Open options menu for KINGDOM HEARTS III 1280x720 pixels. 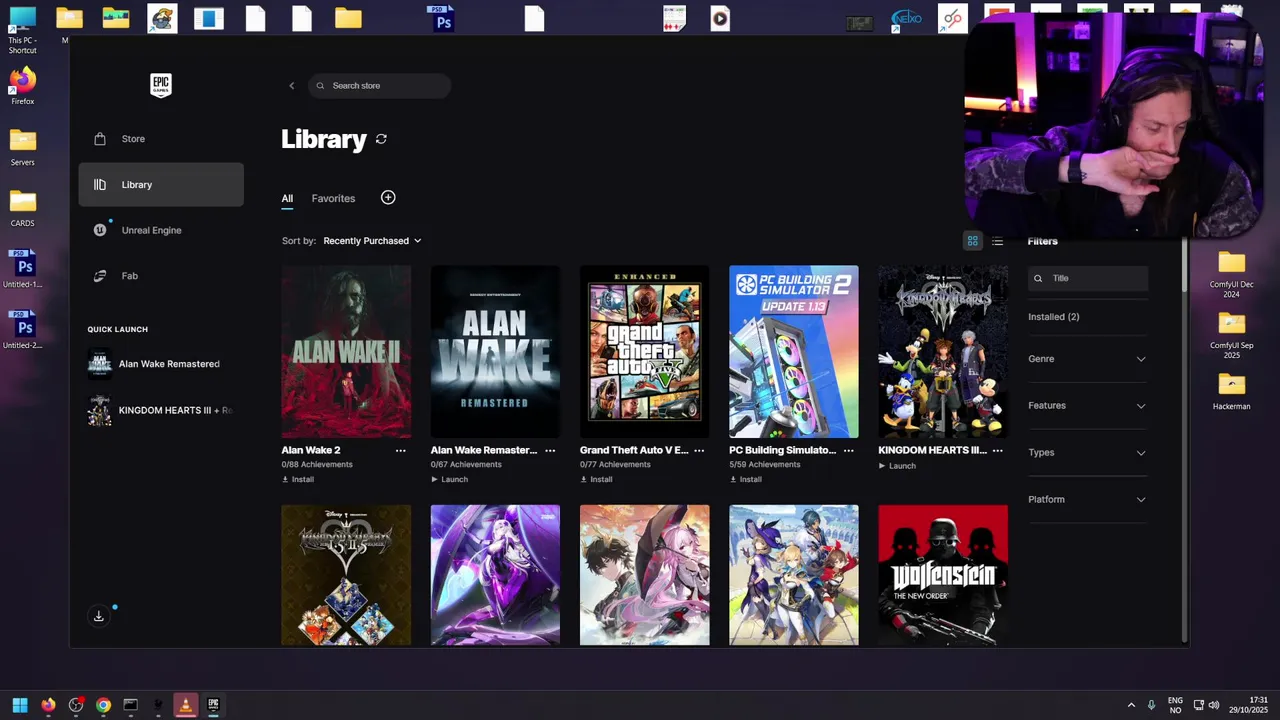click(x=998, y=450)
